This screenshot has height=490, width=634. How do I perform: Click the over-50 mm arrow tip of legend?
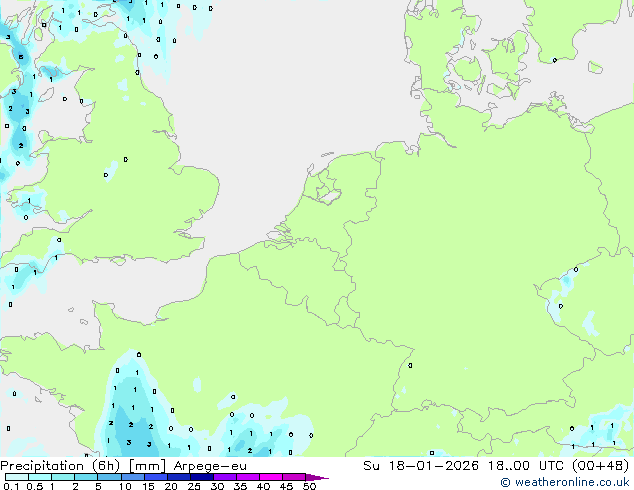point(317,477)
